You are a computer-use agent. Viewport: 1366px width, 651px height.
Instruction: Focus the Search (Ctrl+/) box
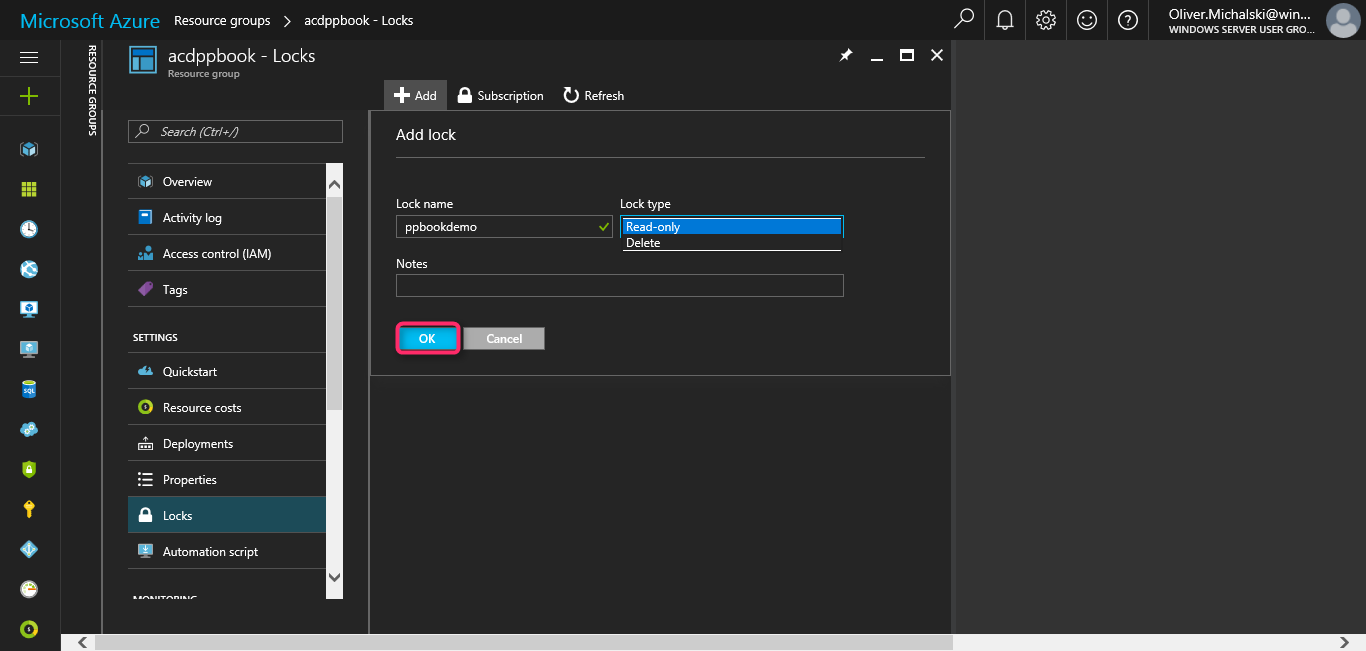235,131
